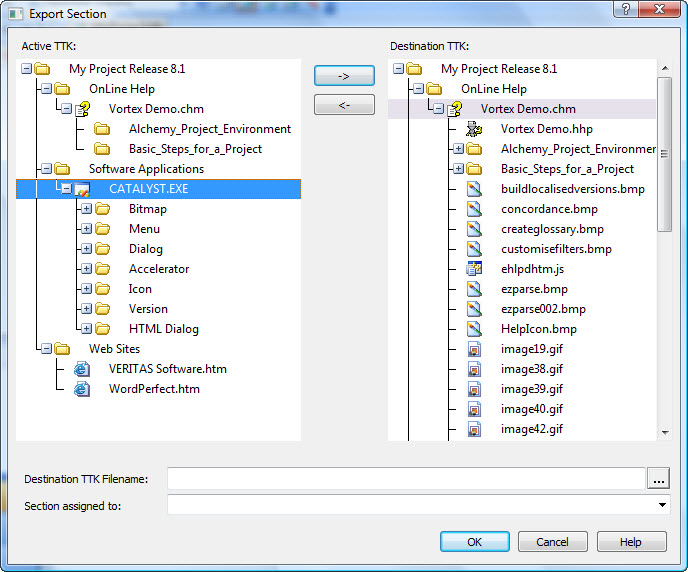Click Destination tree scrollbar up arrow
This screenshot has width=688, height=572.
(665, 68)
